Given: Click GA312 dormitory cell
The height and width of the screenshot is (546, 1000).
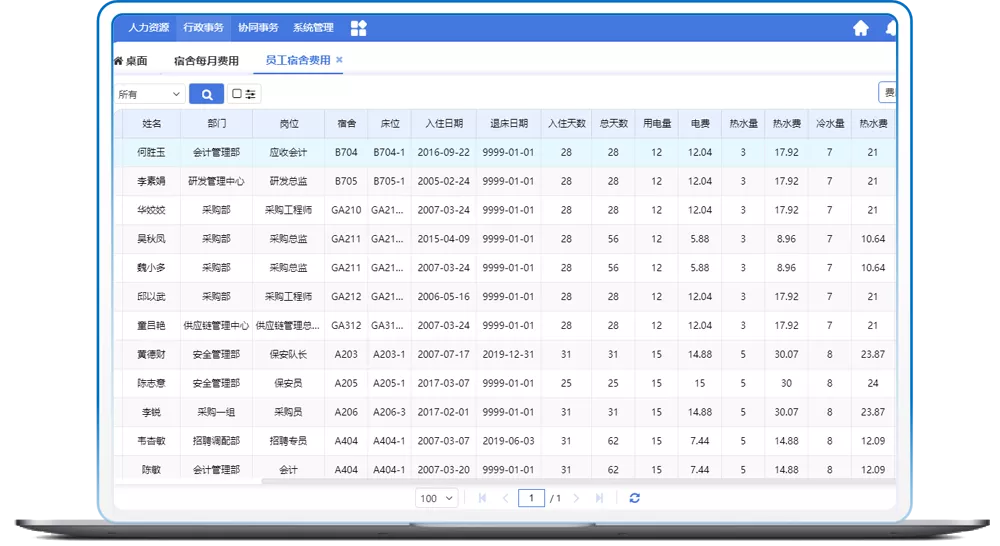Looking at the screenshot, I should (346, 325).
